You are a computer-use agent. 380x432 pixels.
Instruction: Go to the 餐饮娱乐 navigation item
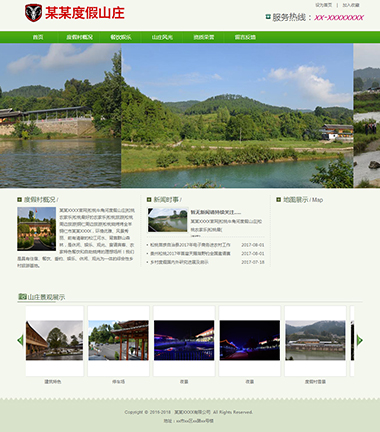pos(121,37)
